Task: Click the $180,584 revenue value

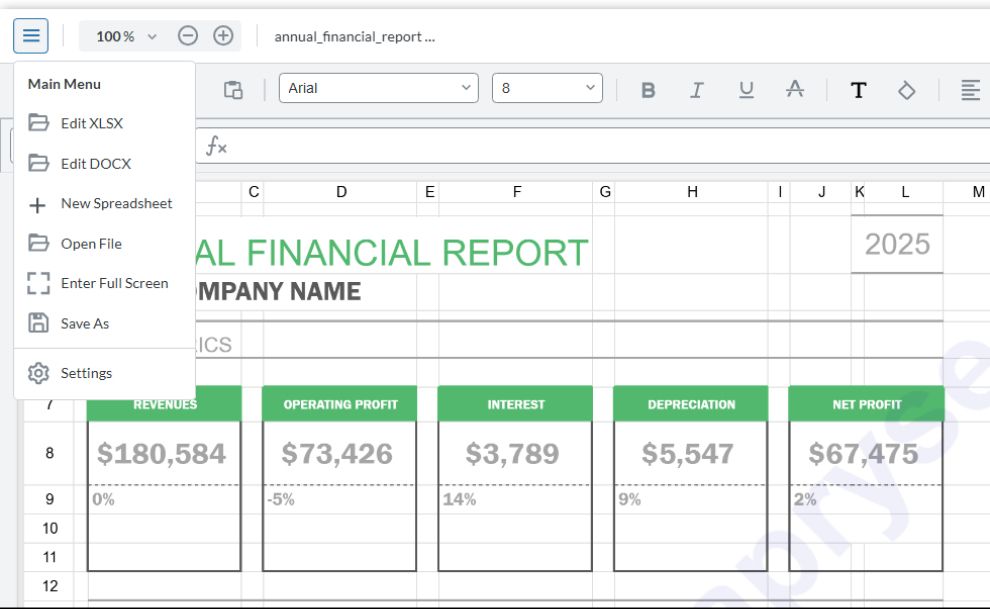Action: click(x=161, y=454)
